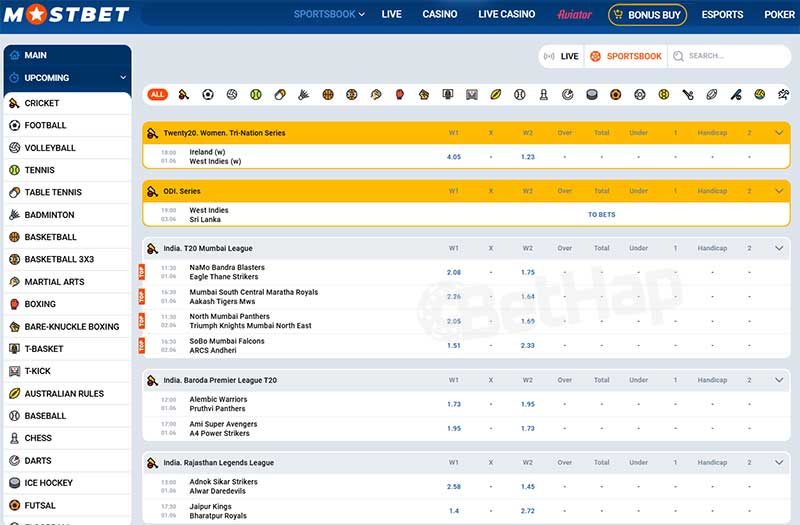
Task: Select CRICKET in the left sidebar
Action: click(67, 103)
